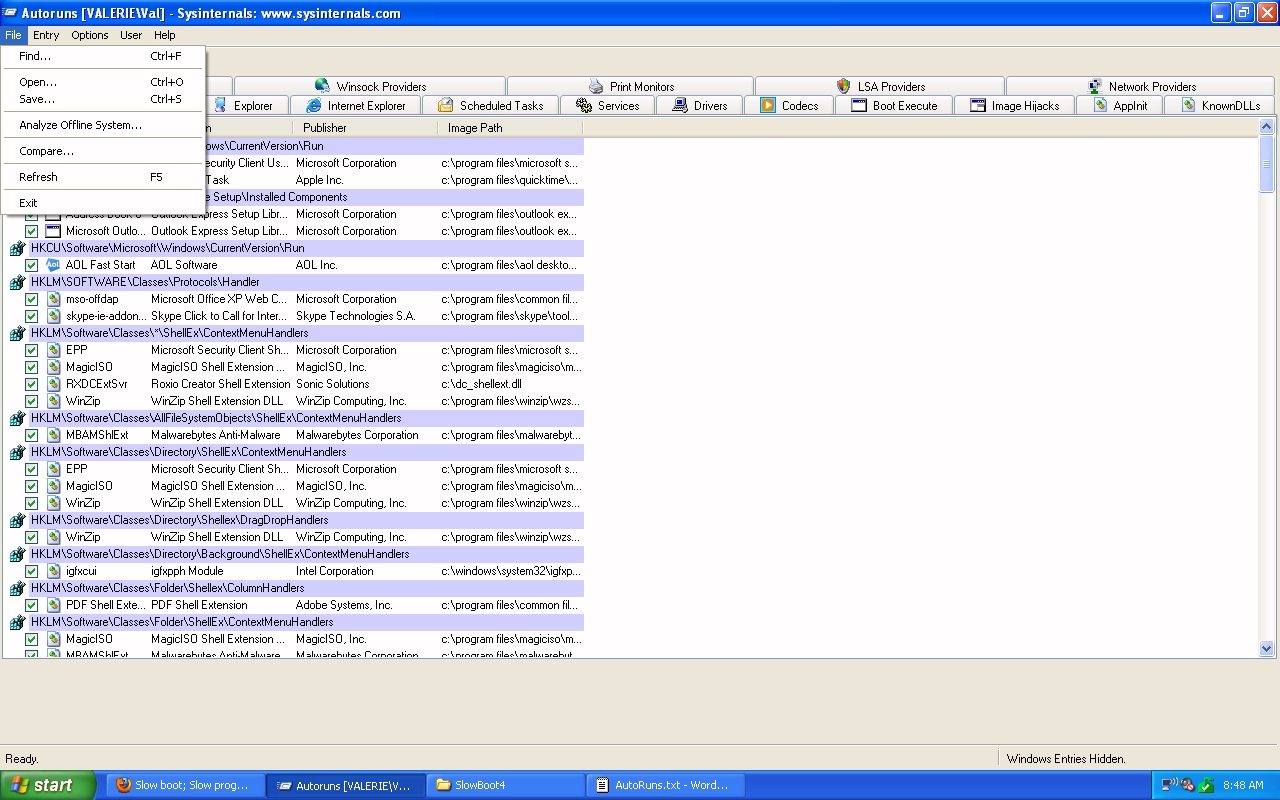Viewport: 1280px width, 800px height.
Task: Click the c:\dc_shellext.dll image path
Action: 481,384
